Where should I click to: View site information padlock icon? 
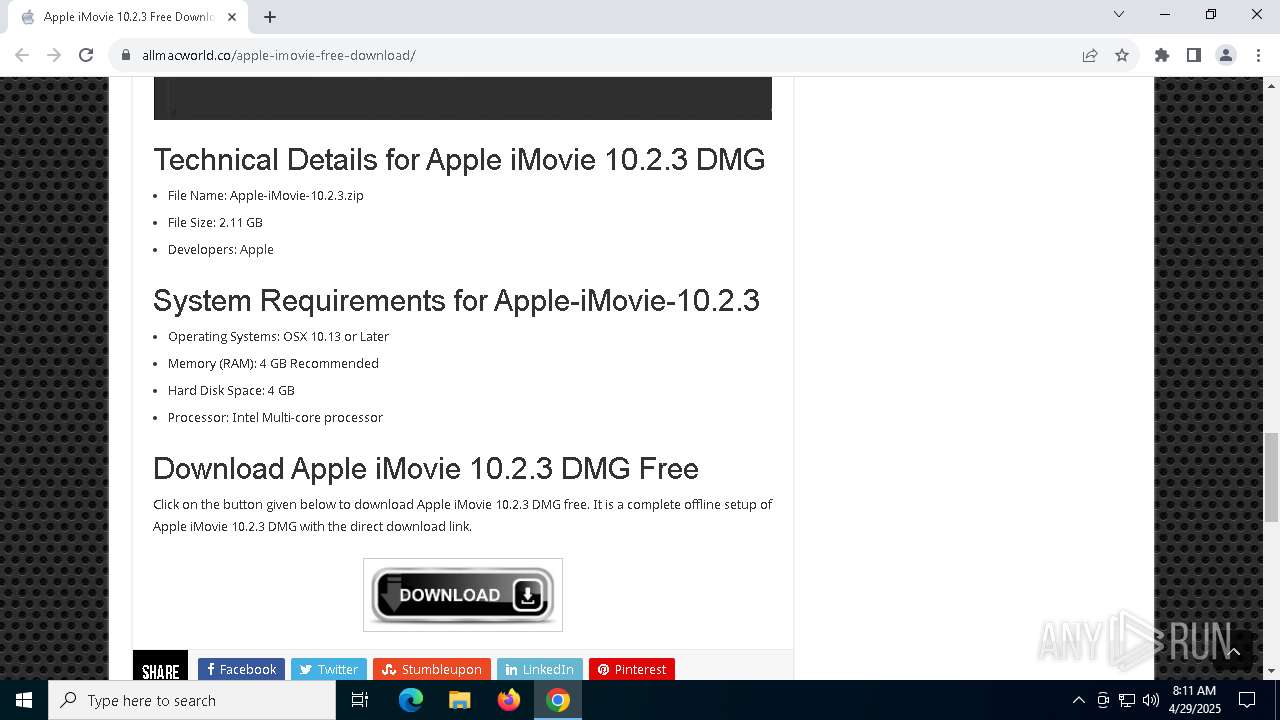tap(126, 55)
